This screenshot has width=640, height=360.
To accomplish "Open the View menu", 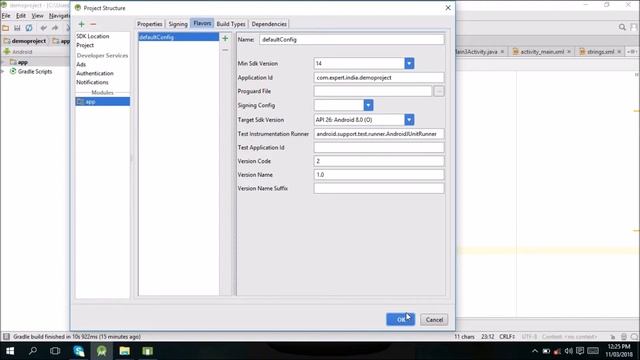I will point(38,16).
